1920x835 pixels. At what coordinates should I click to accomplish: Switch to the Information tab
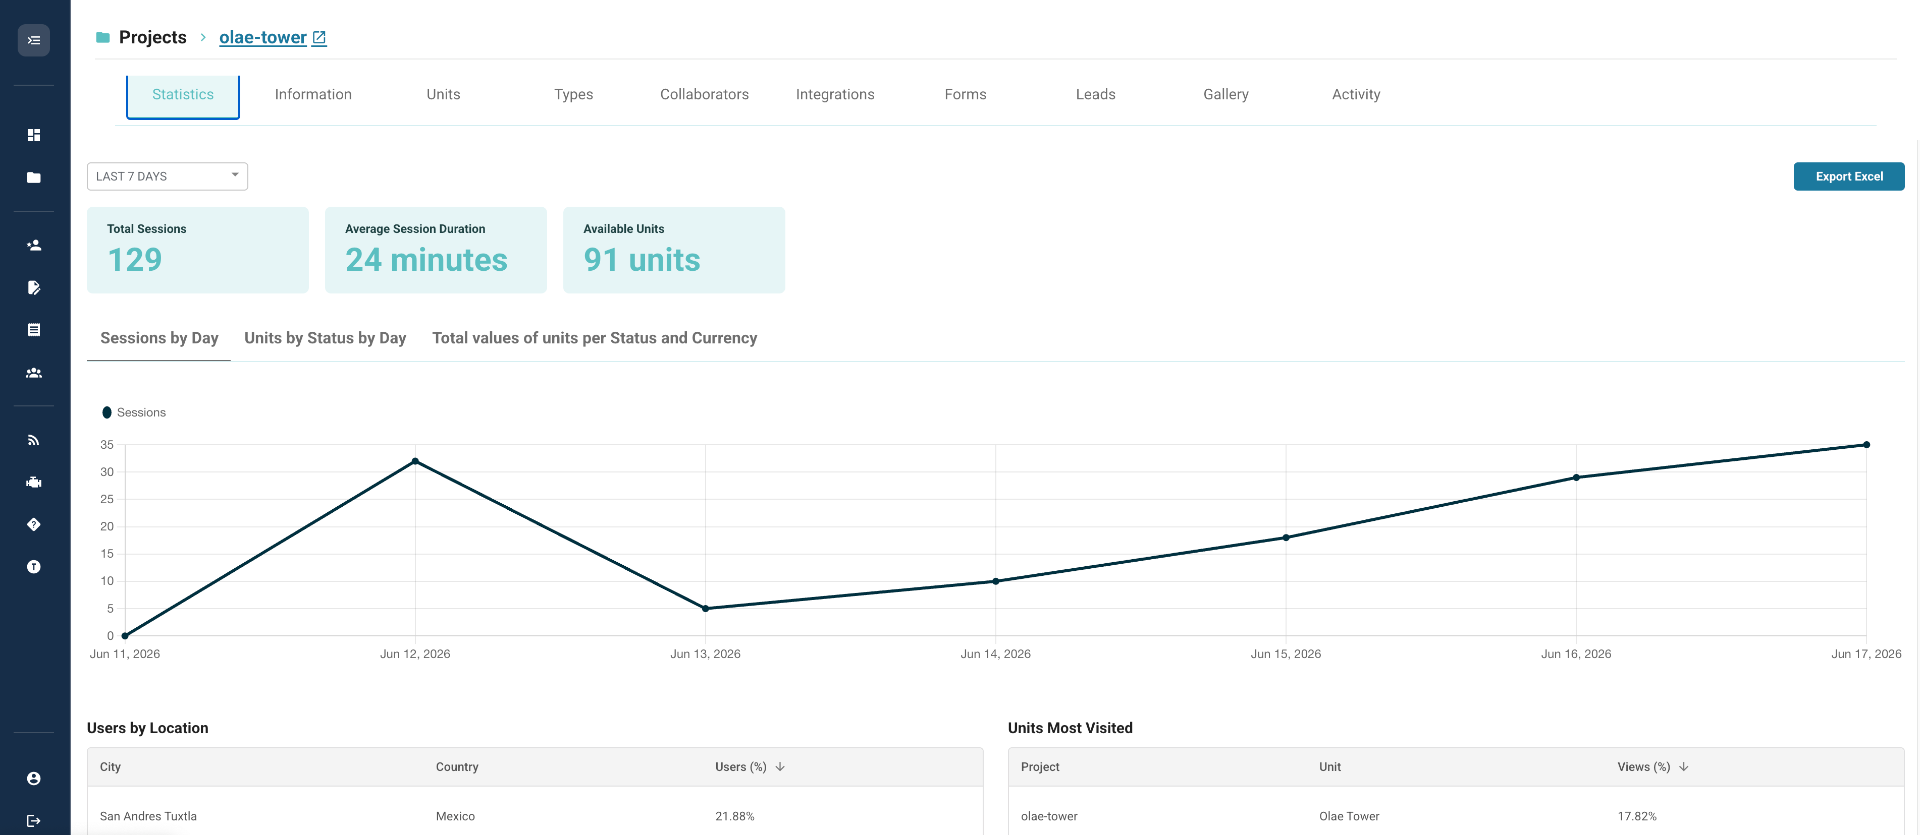(x=313, y=95)
